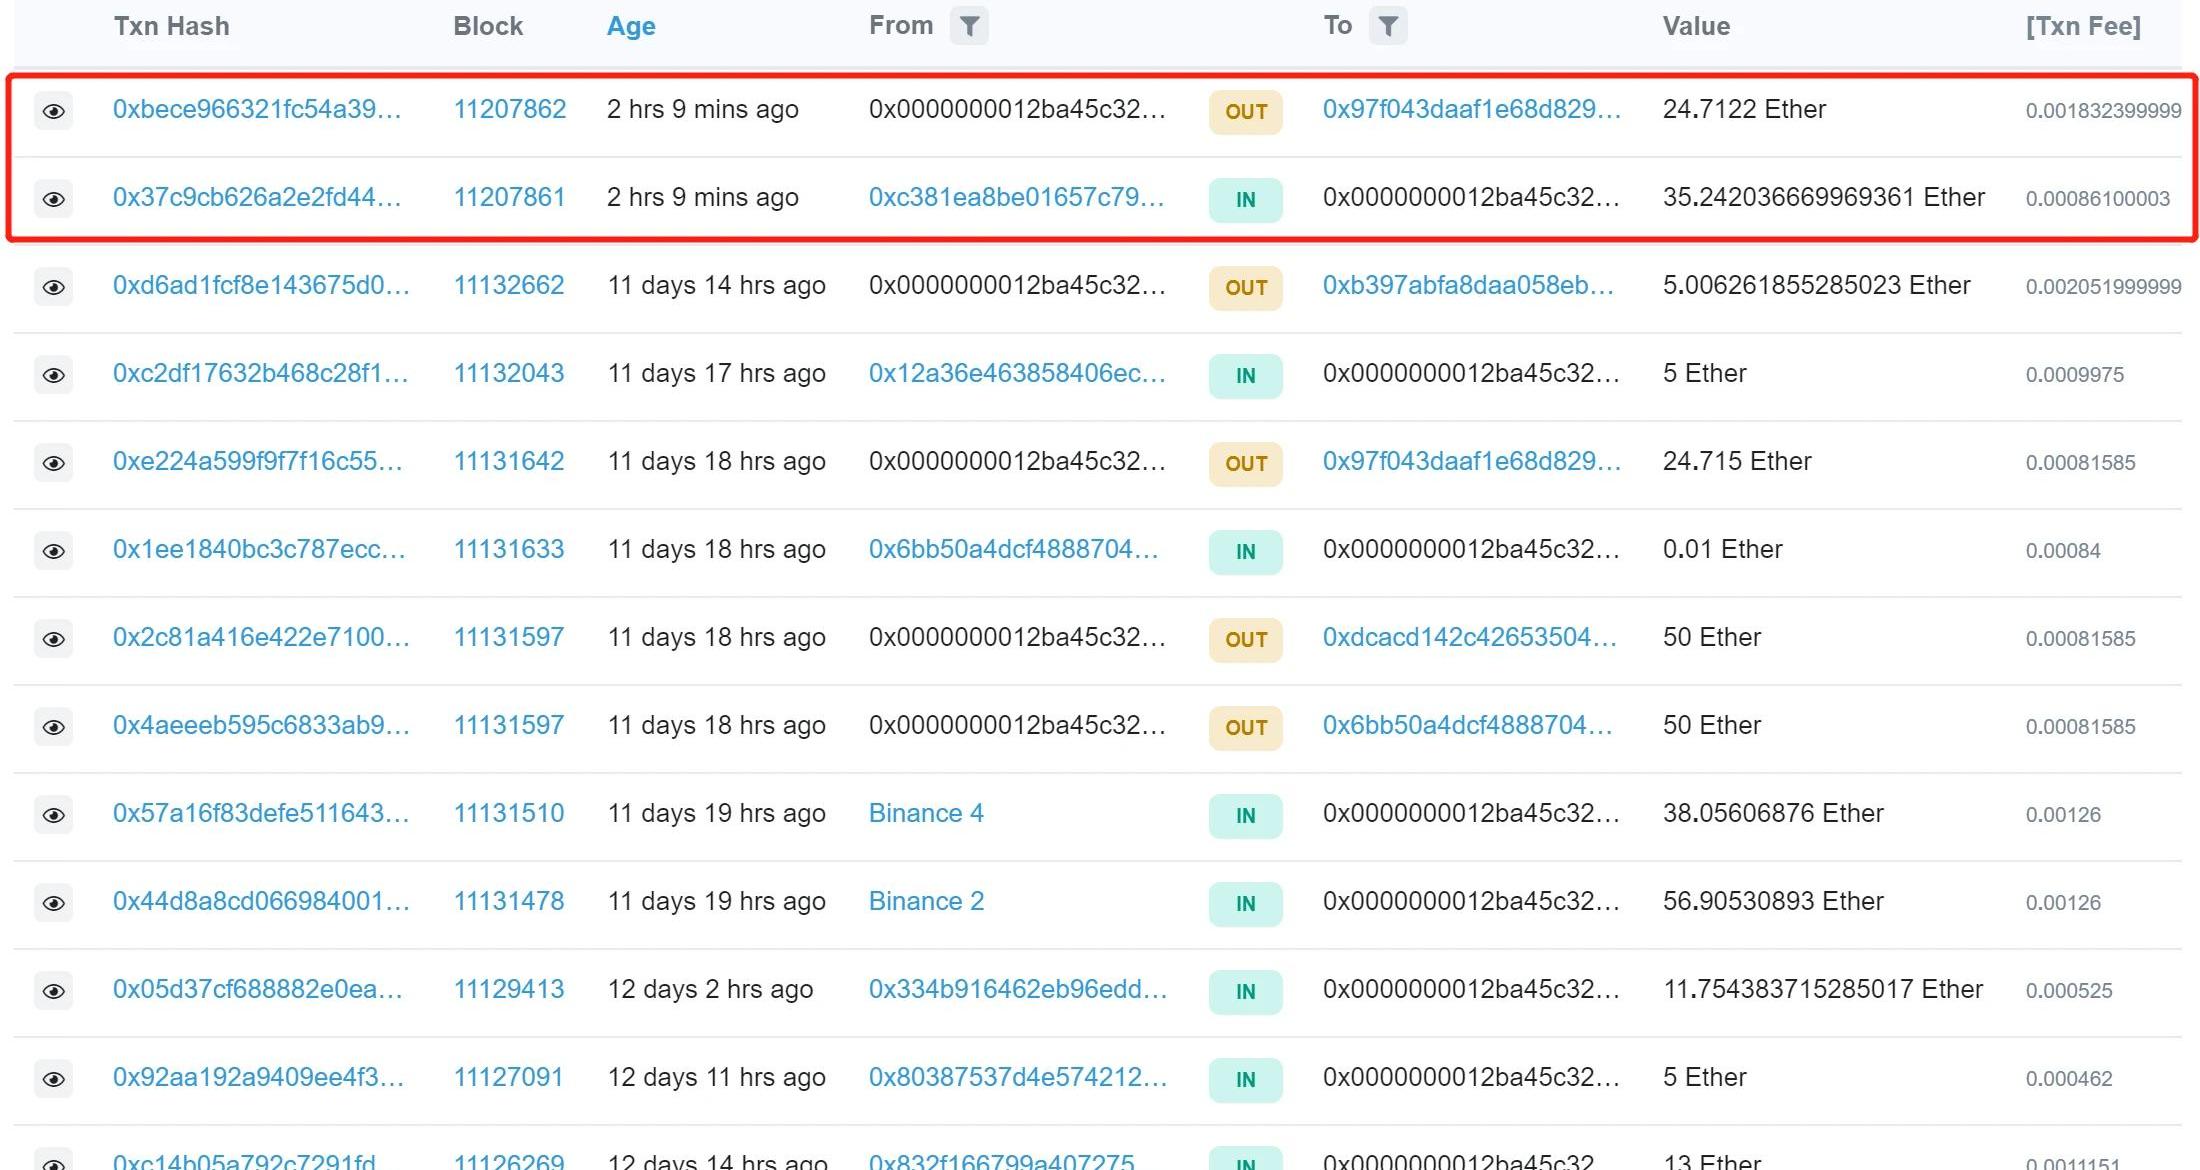Open the Binance 4 sender address
Viewport: 2200px width, 1170px height.
pos(925,813)
